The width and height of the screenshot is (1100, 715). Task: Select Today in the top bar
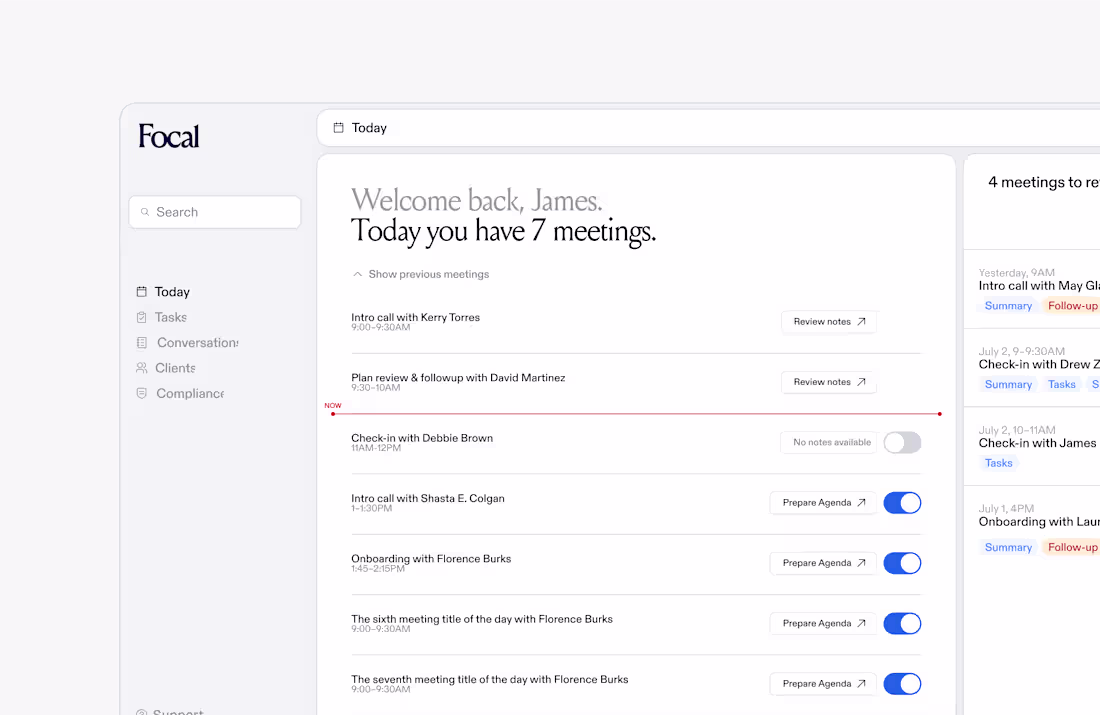tap(369, 128)
